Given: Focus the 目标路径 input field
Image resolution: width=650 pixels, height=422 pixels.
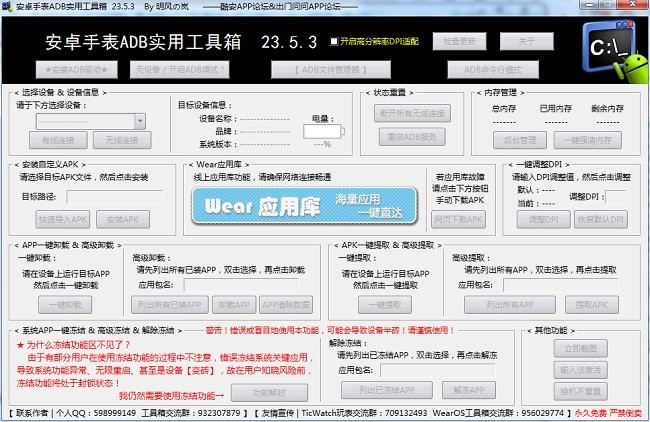Looking at the screenshot, I should coord(107,197).
